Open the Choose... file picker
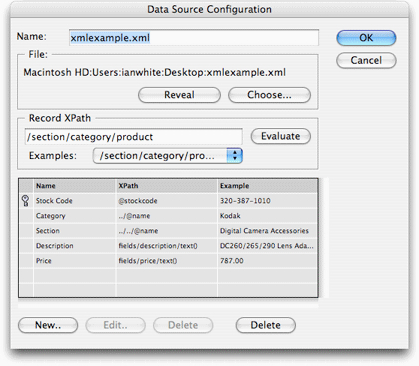 [x=269, y=95]
